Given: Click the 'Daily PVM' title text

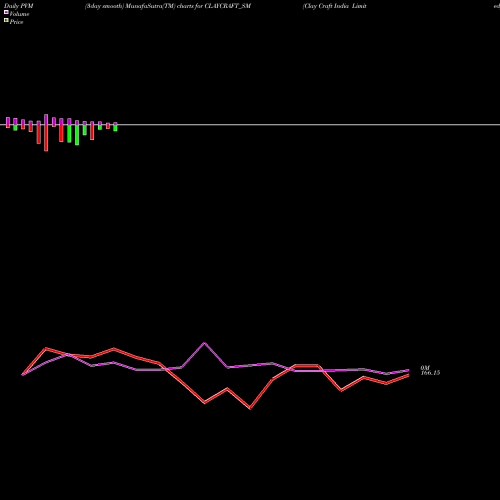Looking at the screenshot, I should pyautogui.click(x=19, y=6).
